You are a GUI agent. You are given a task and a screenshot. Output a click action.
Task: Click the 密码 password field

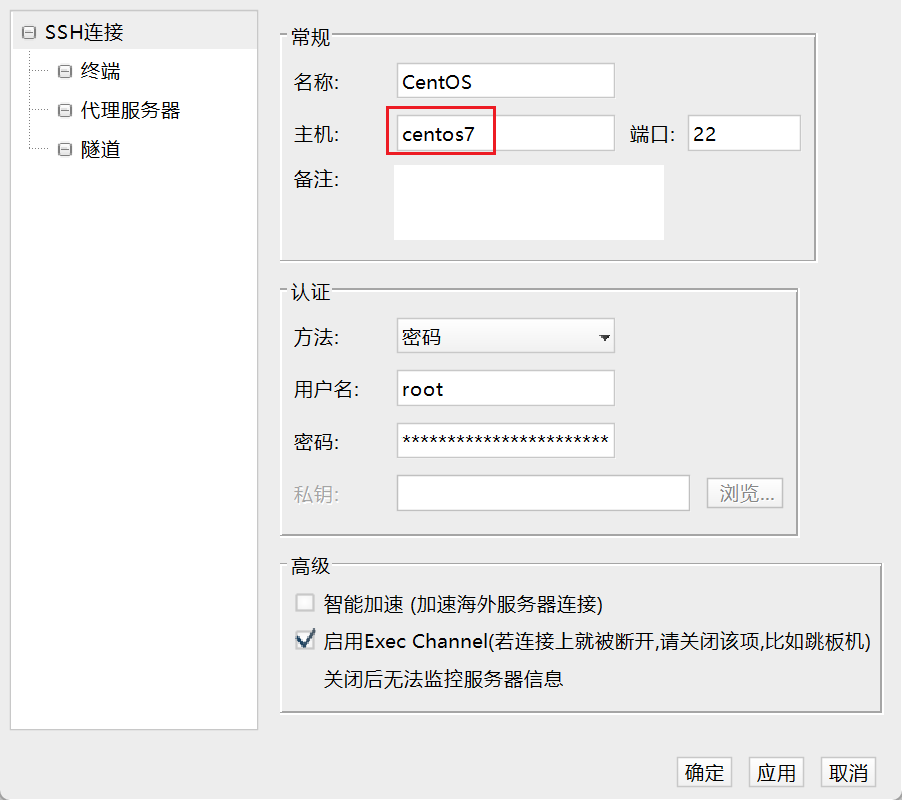pyautogui.click(x=506, y=441)
